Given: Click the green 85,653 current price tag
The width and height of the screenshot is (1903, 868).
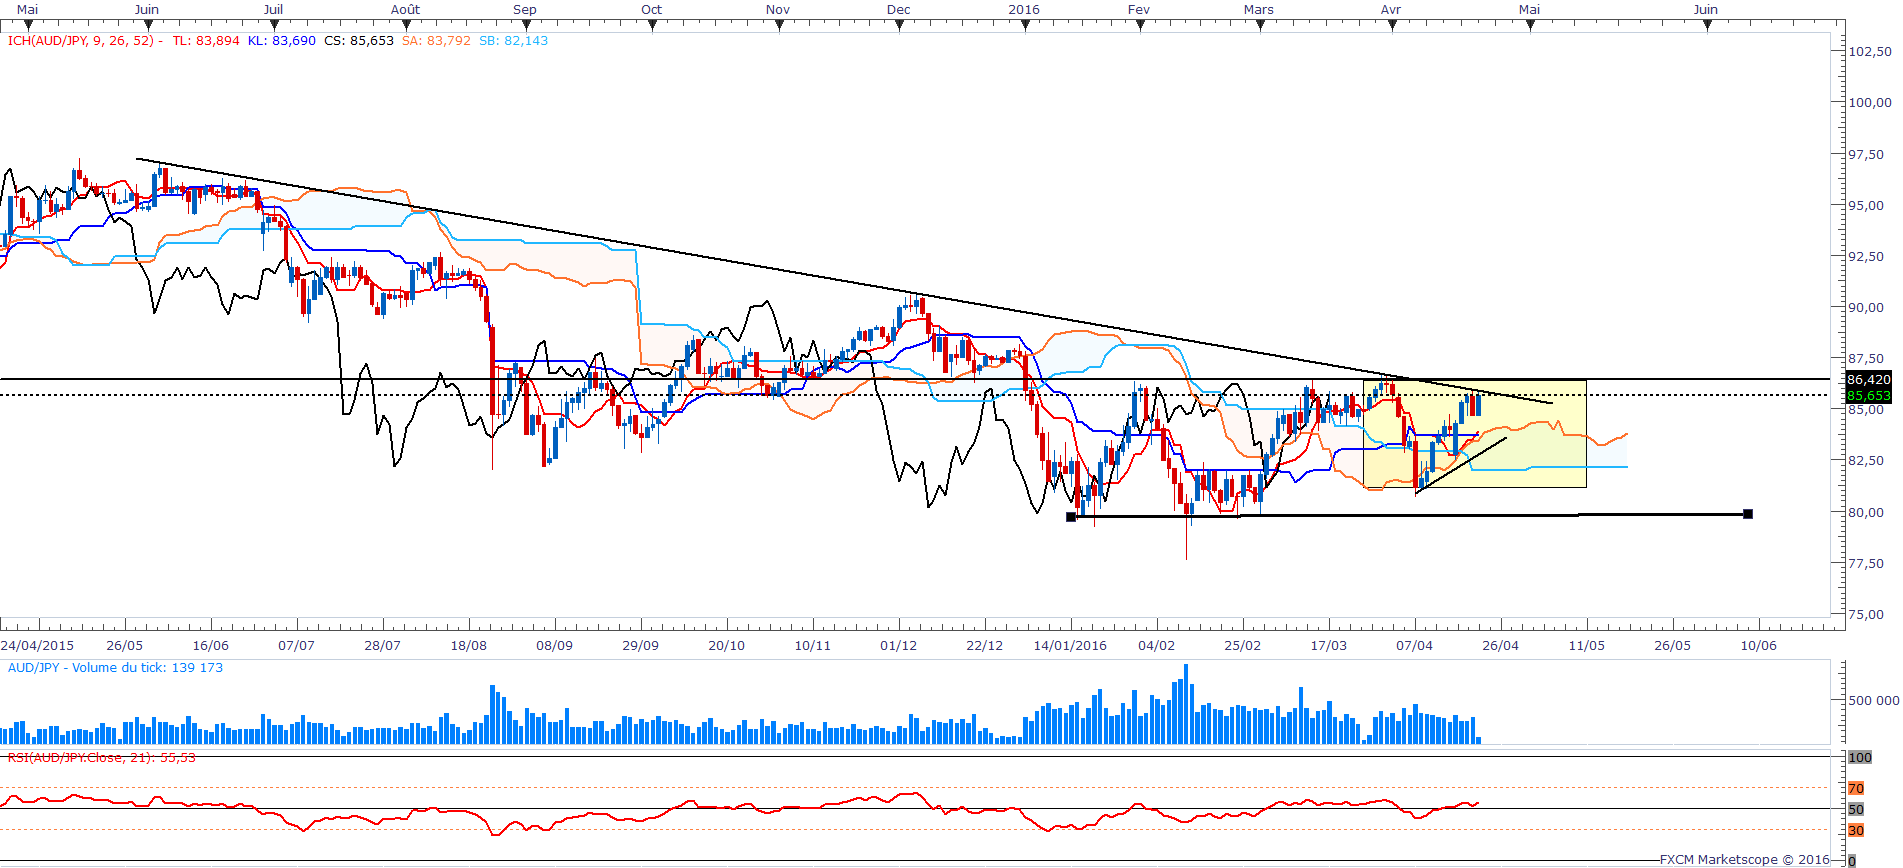Looking at the screenshot, I should (x=1868, y=396).
